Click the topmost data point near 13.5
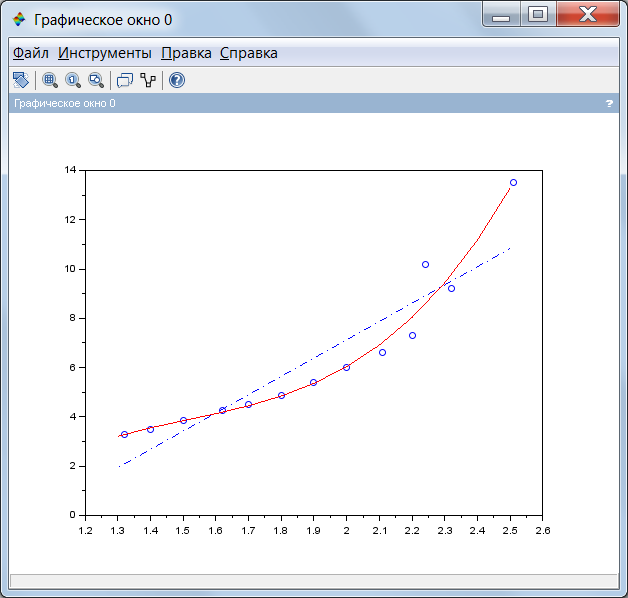This screenshot has height=598, width=628. tap(513, 183)
